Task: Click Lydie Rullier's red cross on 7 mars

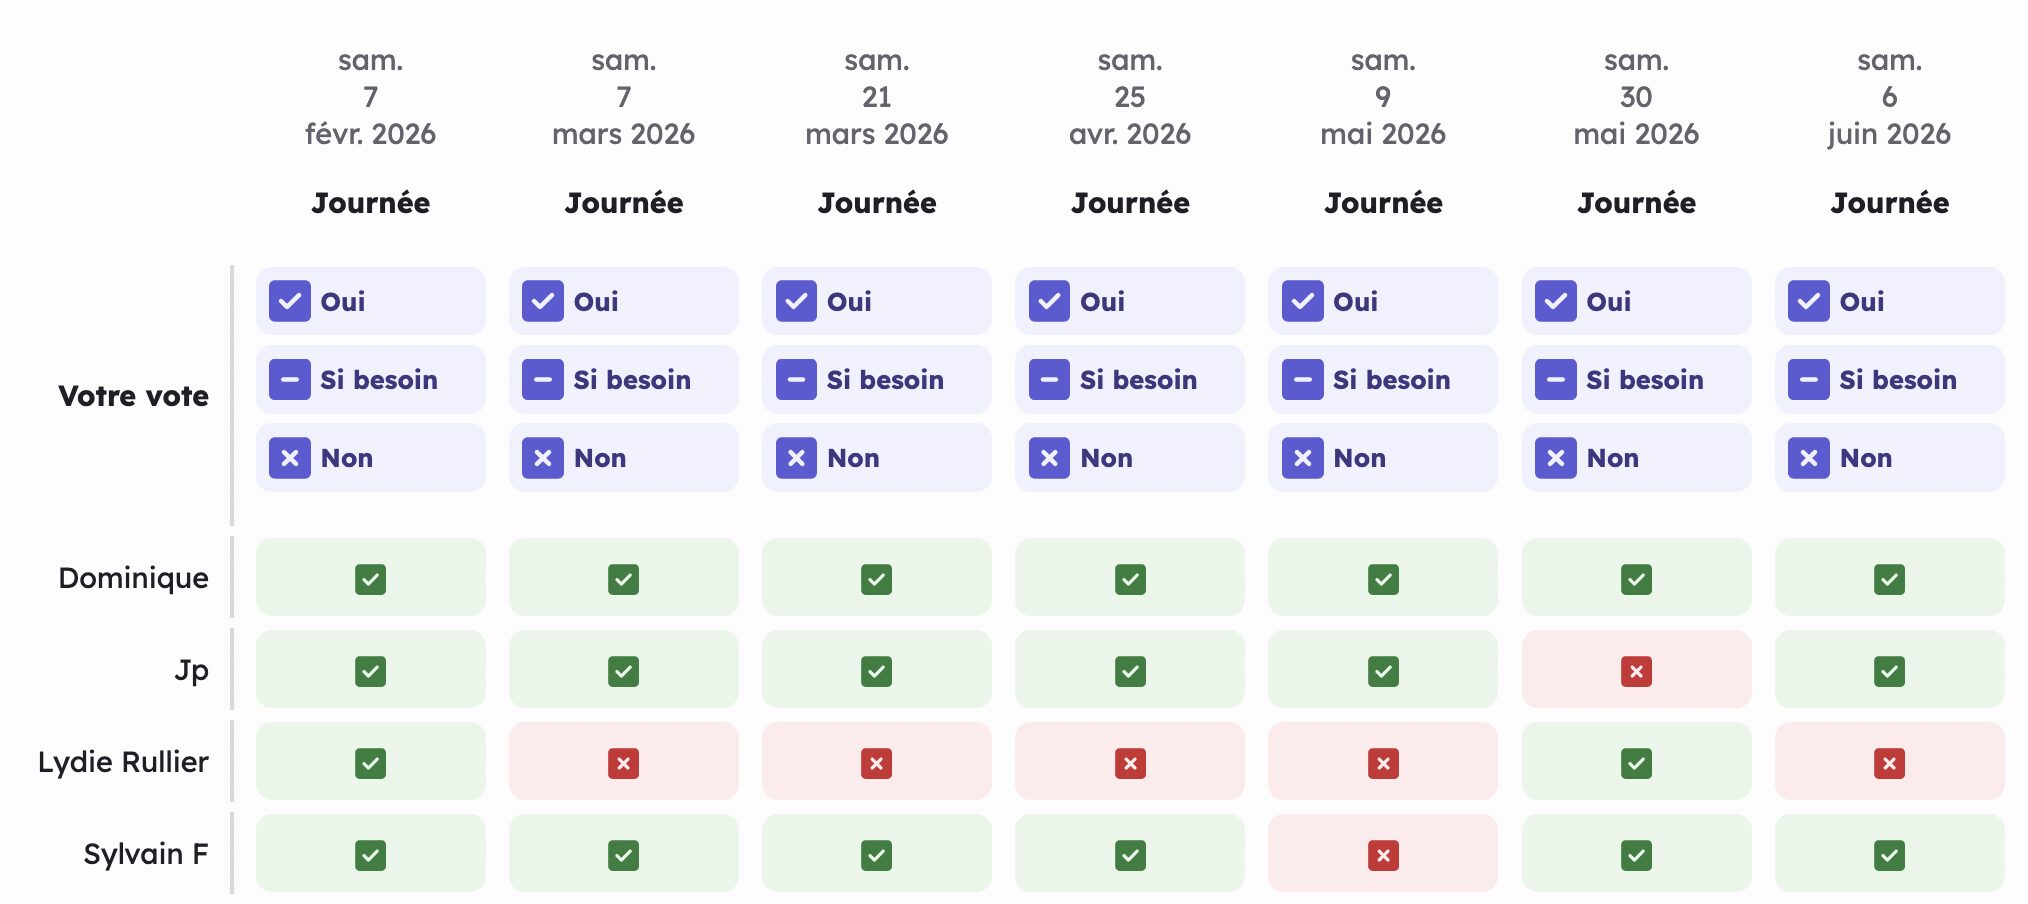Action: (623, 763)
